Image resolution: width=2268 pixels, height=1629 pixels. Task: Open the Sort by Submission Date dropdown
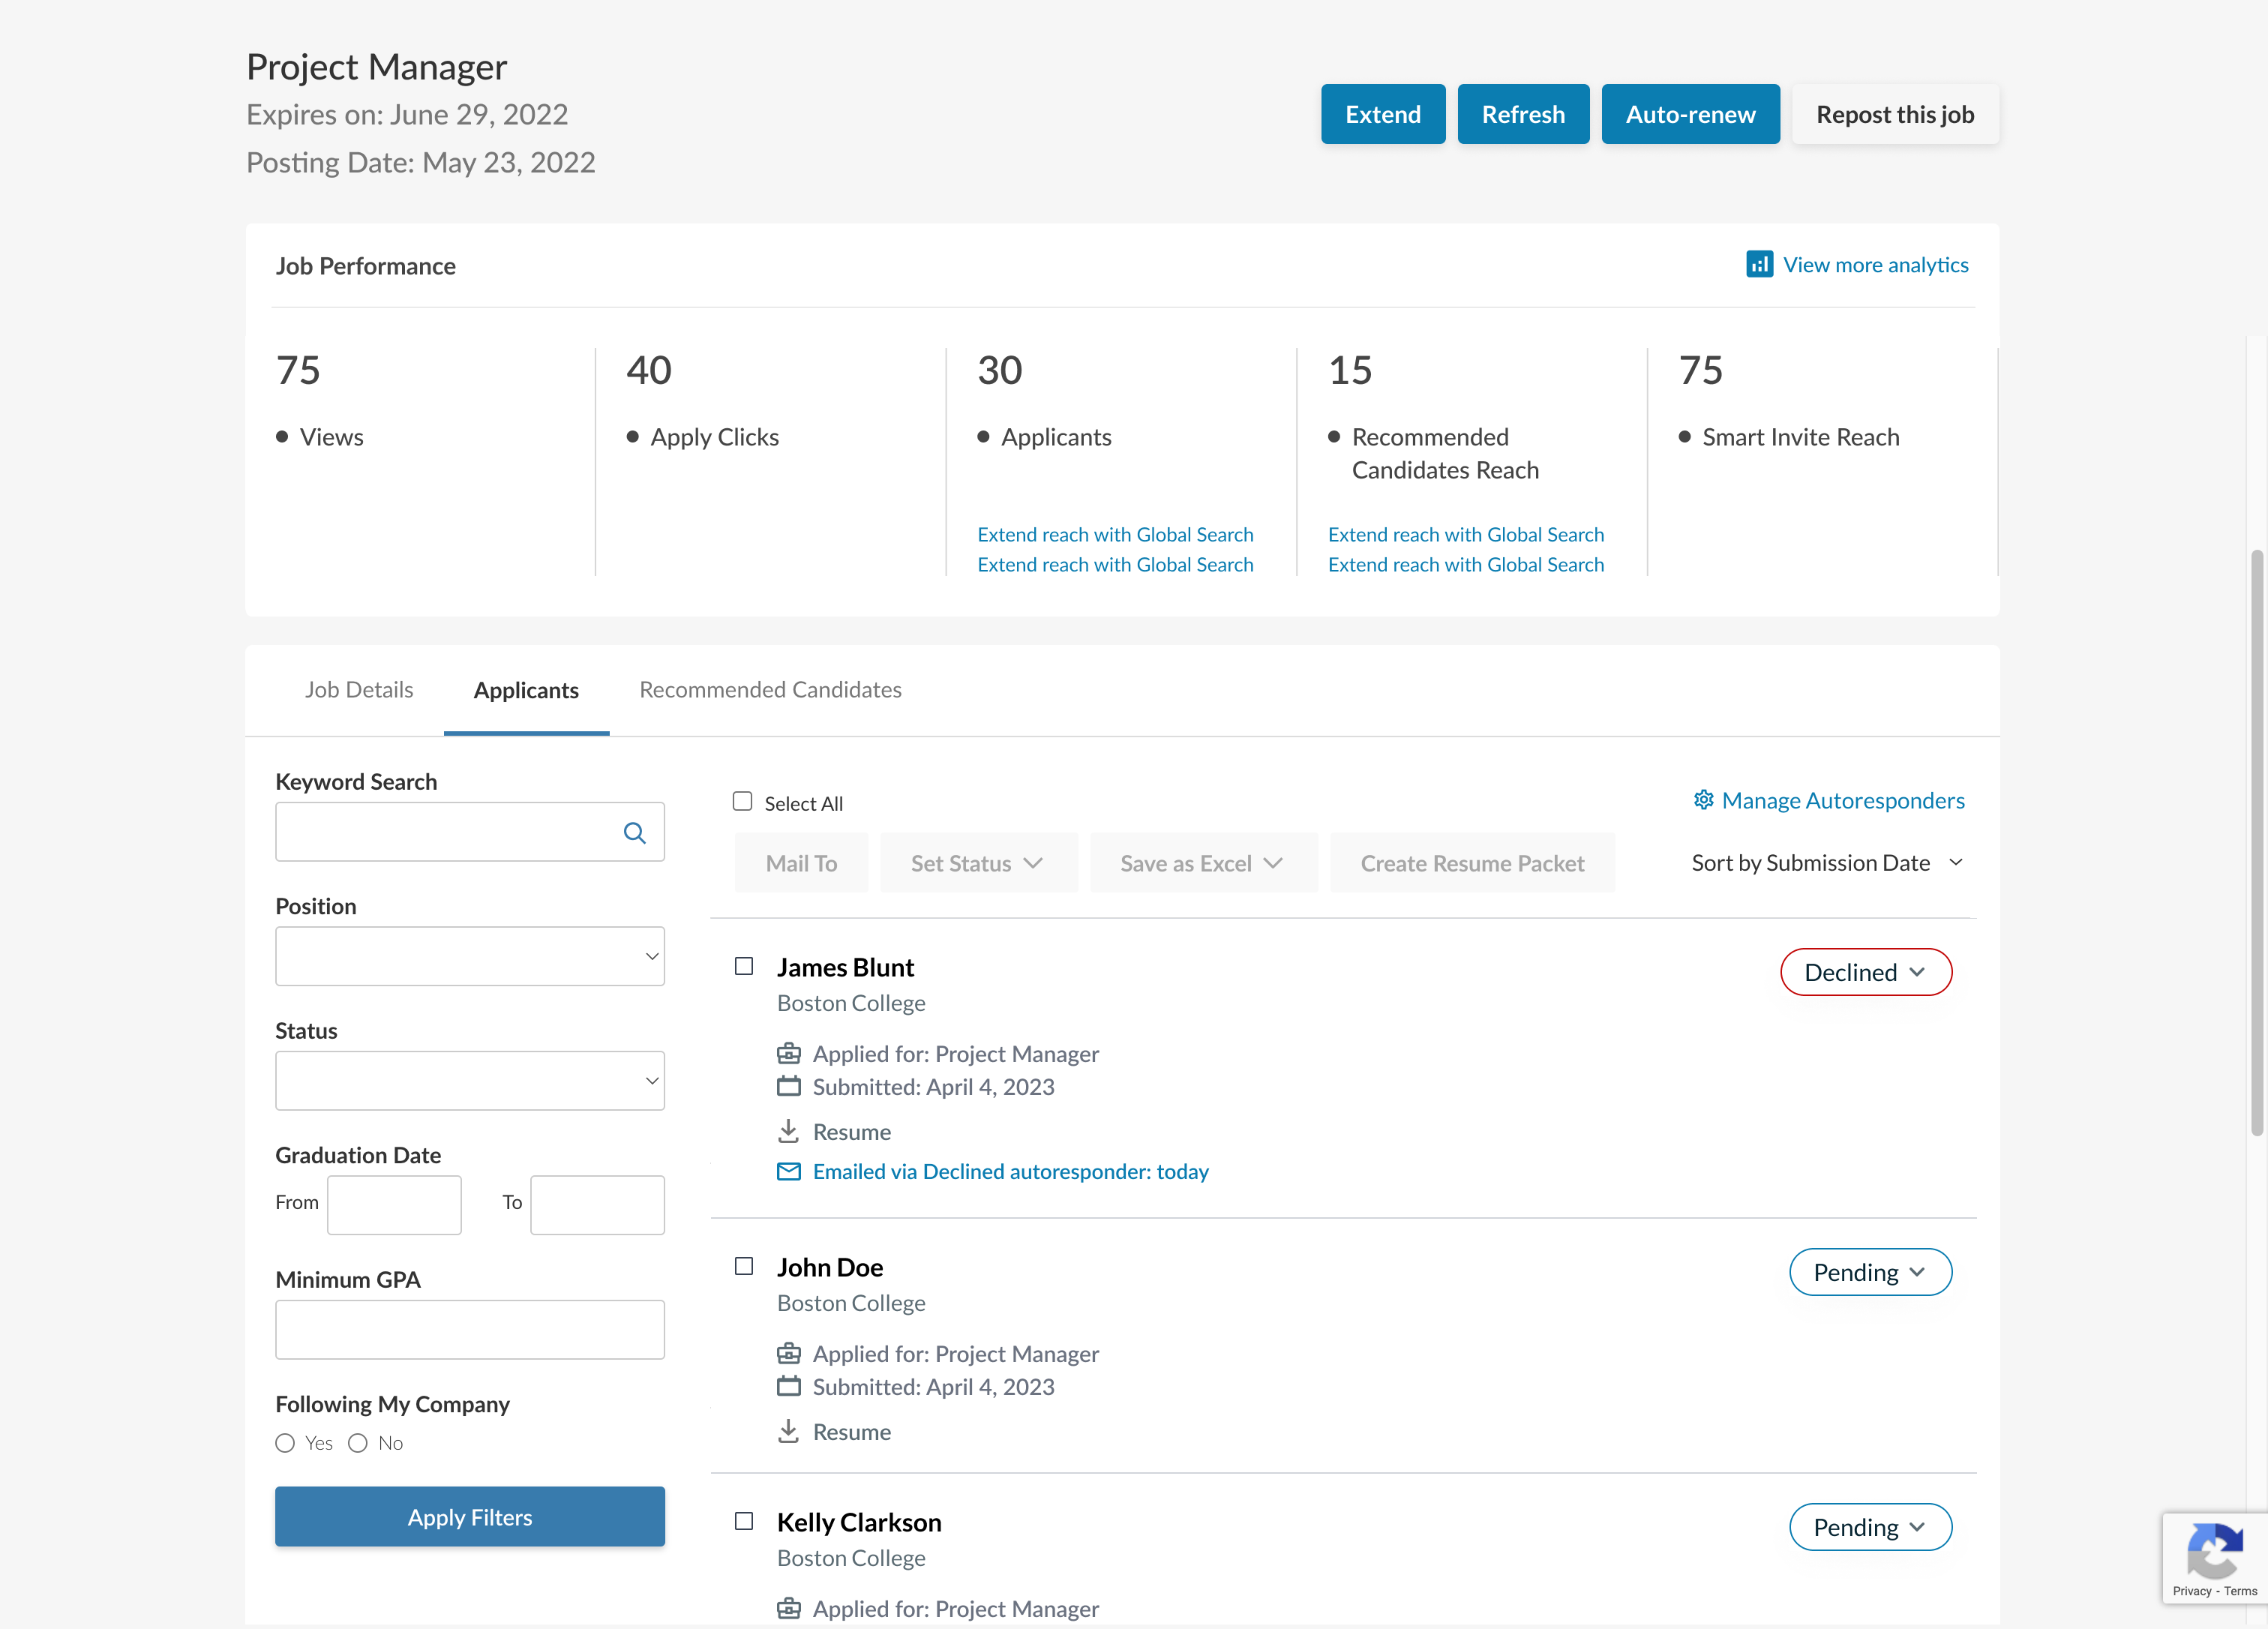click(1826, 863)
